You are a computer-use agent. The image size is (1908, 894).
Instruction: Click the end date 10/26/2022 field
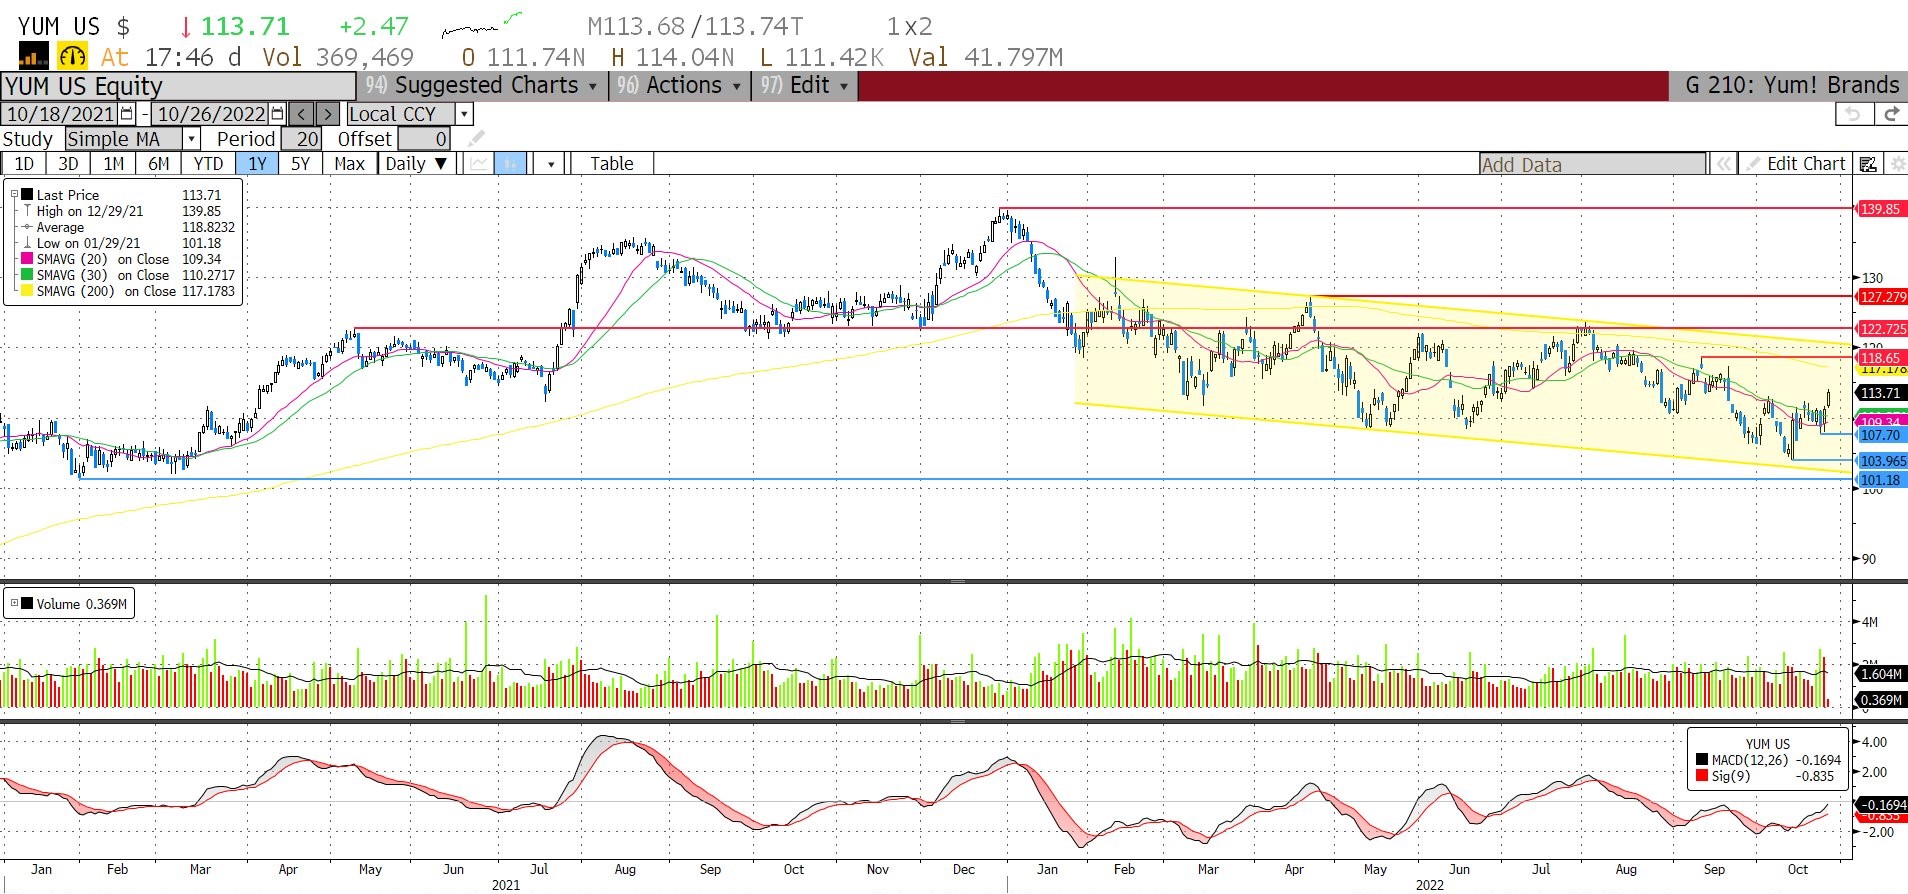click(x=211, y=114)
